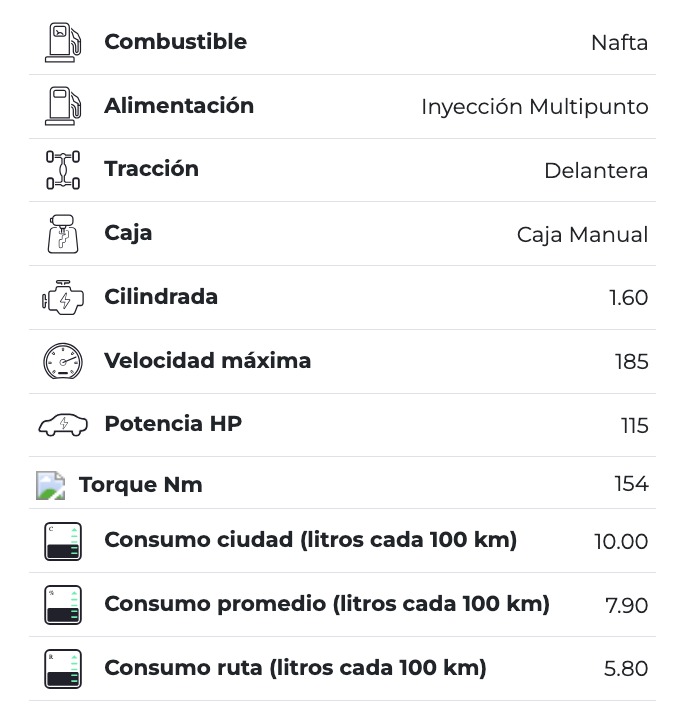698x726 pixels.
Task: Click the Torque Nm label
Action: point(141,485)
